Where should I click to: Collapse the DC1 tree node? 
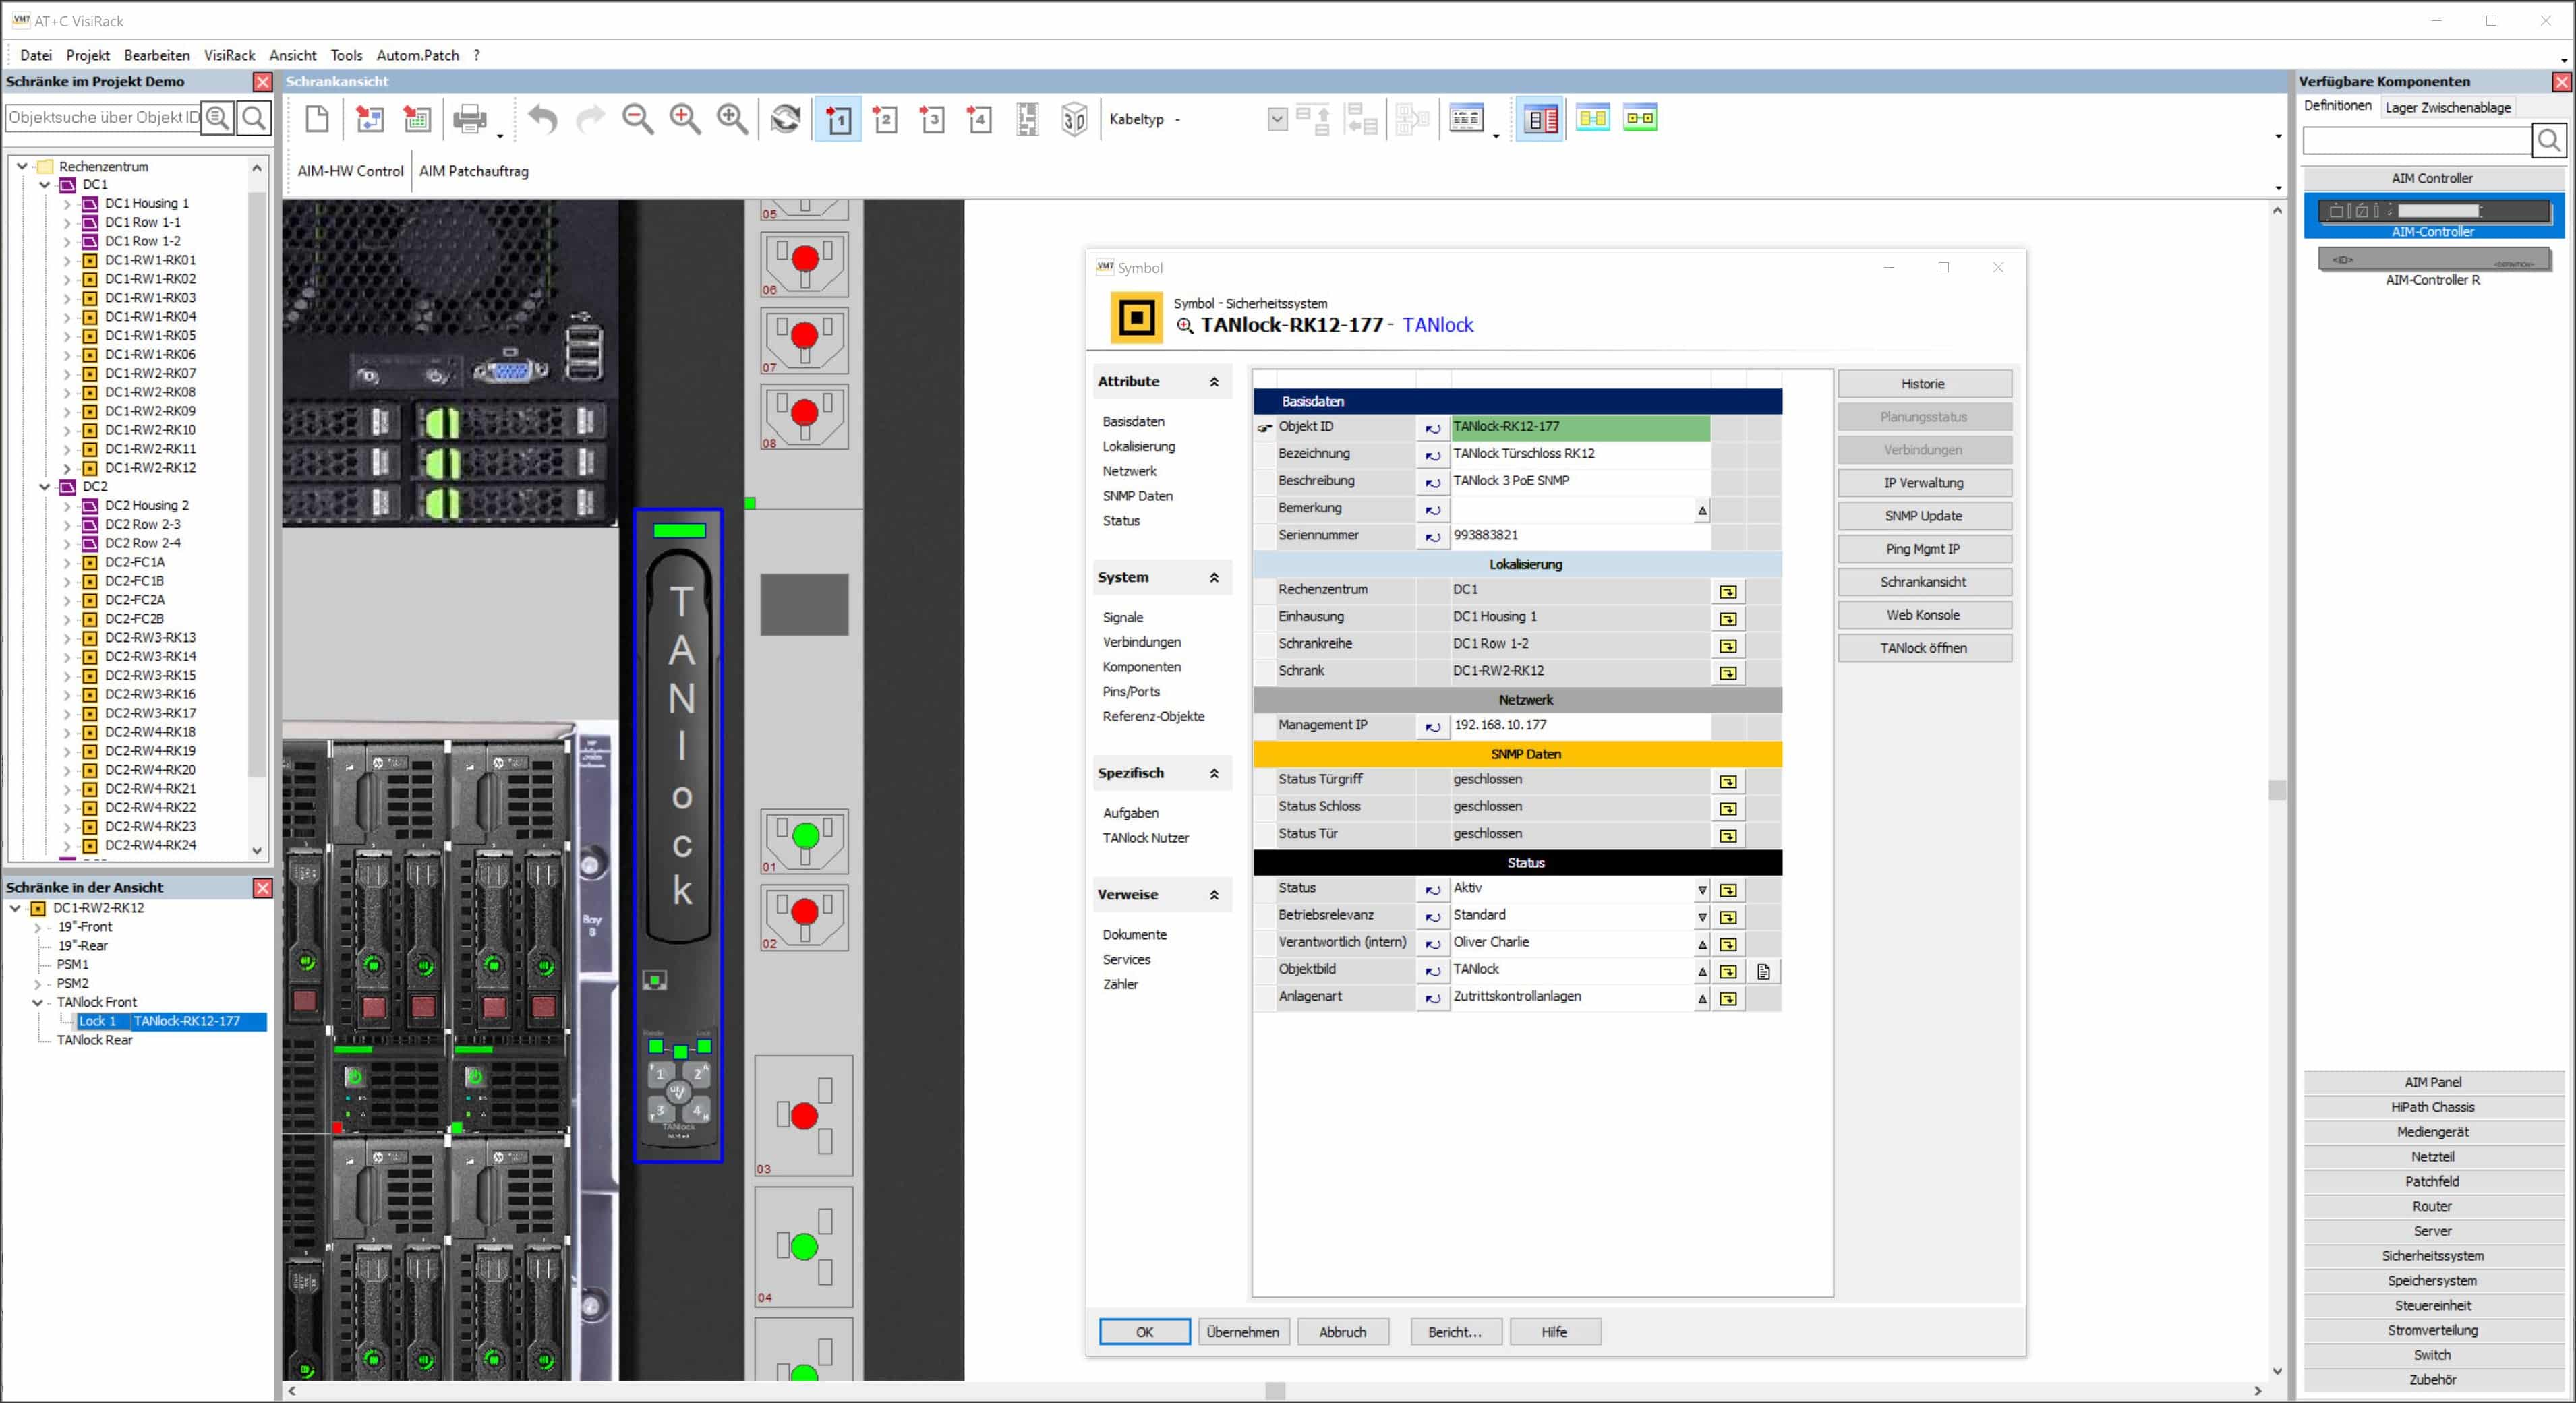[x=44, y=185]
